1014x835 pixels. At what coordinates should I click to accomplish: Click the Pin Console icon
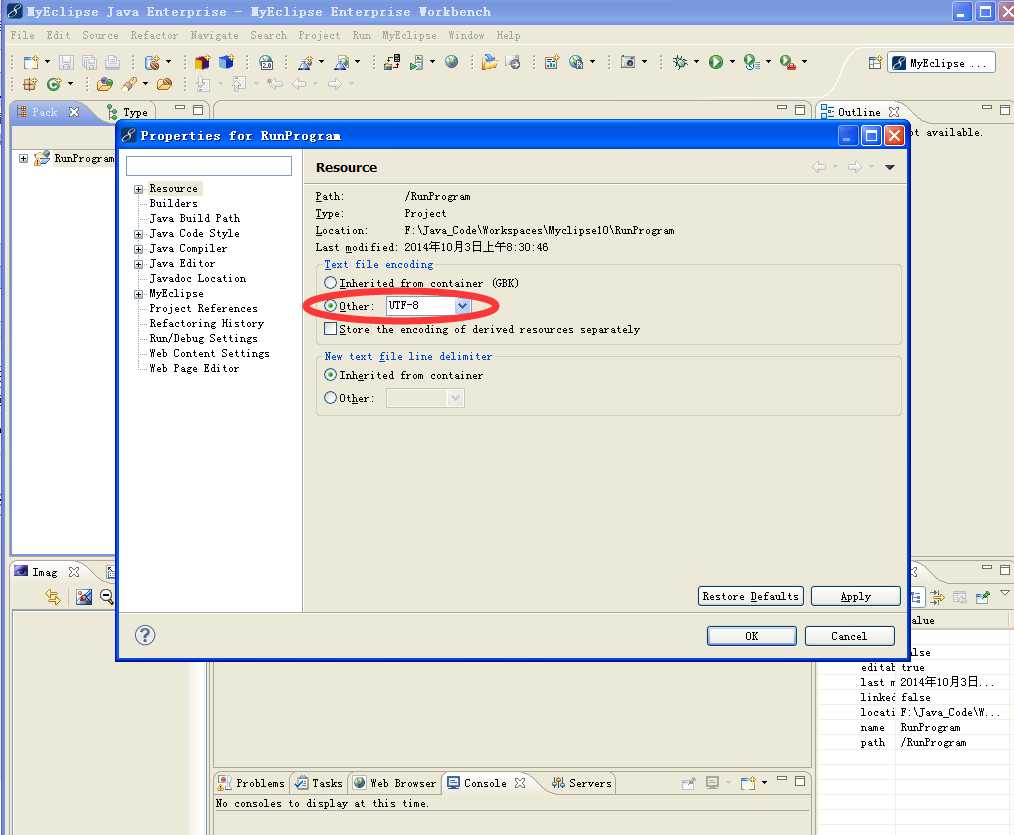(688, 783)
